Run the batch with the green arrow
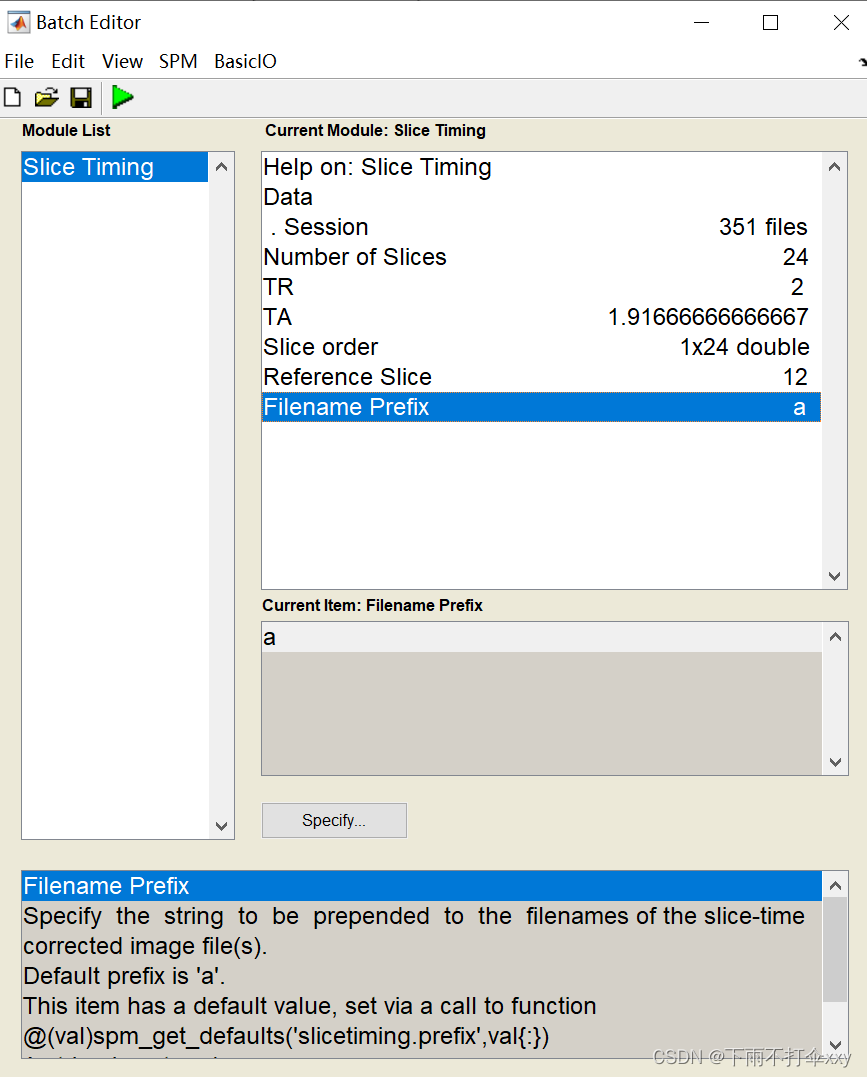 click(122, 97)
